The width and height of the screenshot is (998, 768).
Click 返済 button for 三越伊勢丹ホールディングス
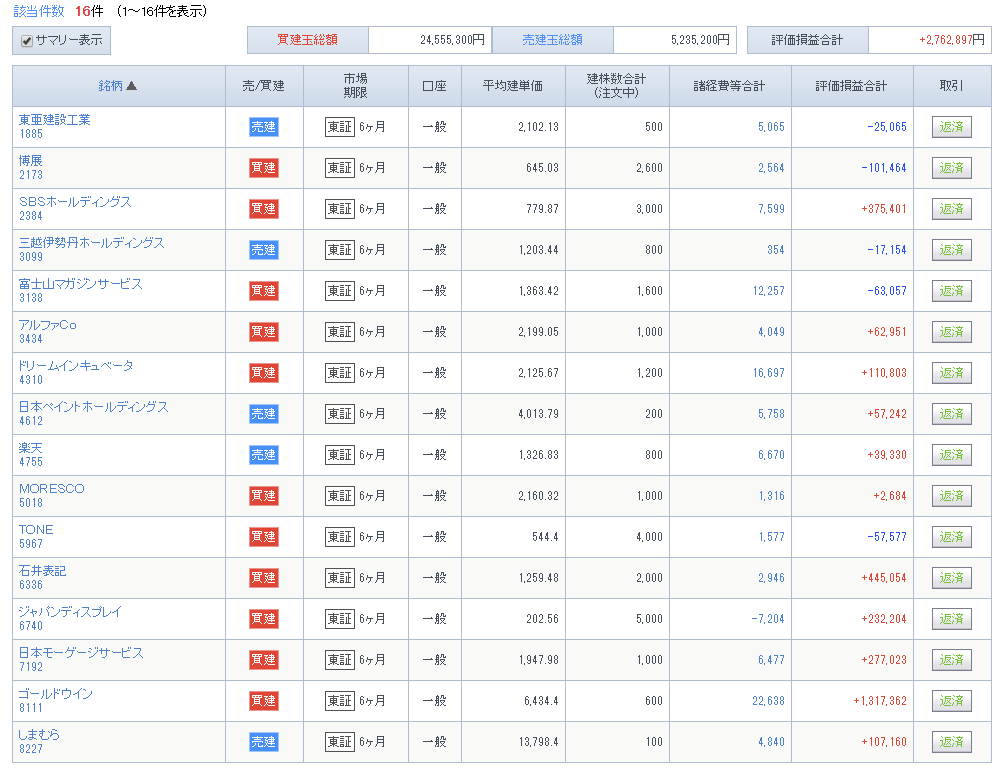(x=952, y=250)
